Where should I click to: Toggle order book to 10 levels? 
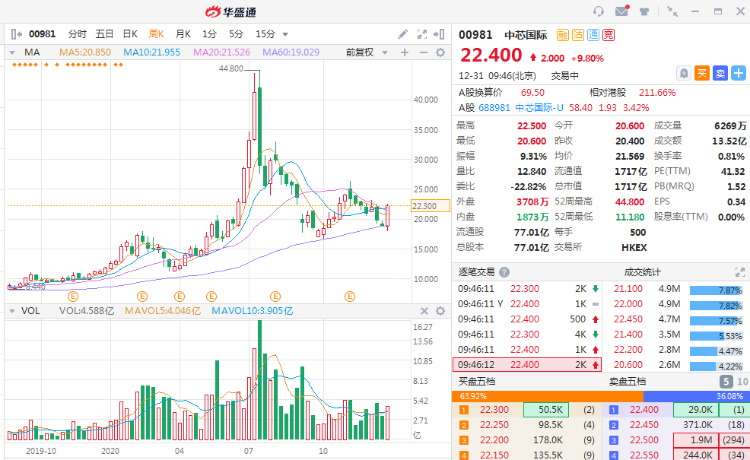(x=742, y=382)
